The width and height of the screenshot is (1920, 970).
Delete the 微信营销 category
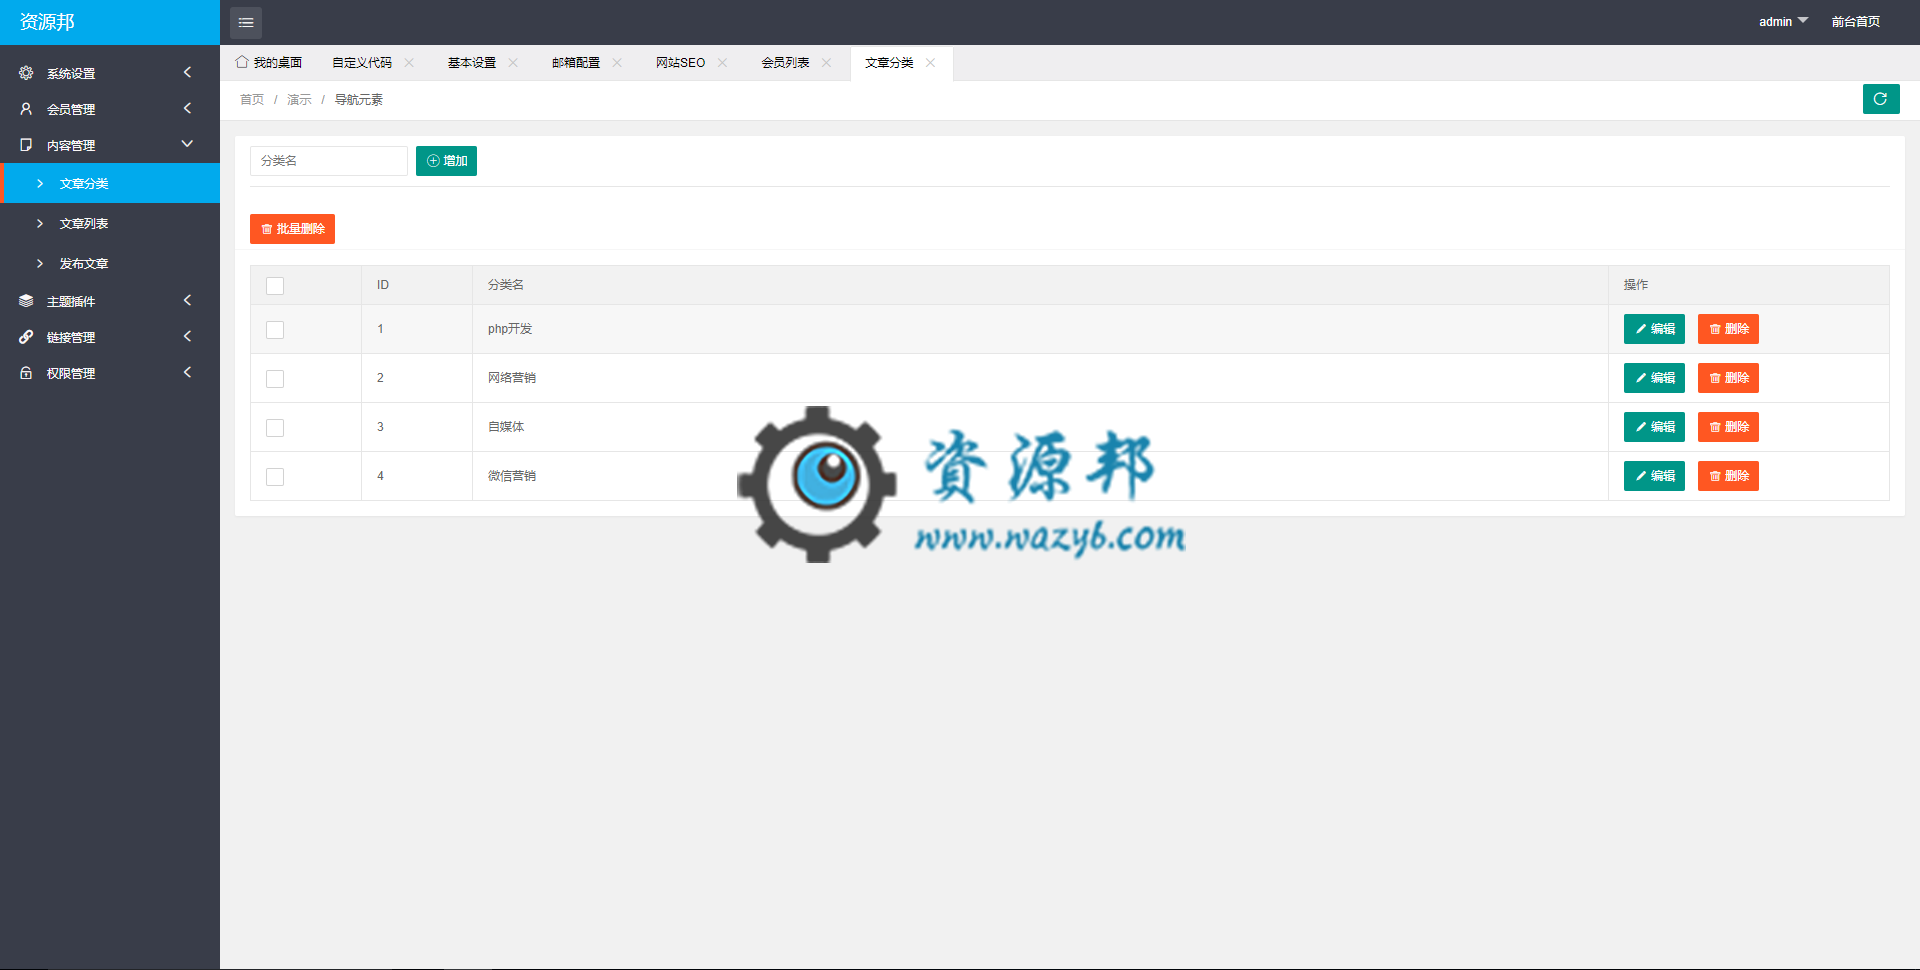(x=1728, y=476)
